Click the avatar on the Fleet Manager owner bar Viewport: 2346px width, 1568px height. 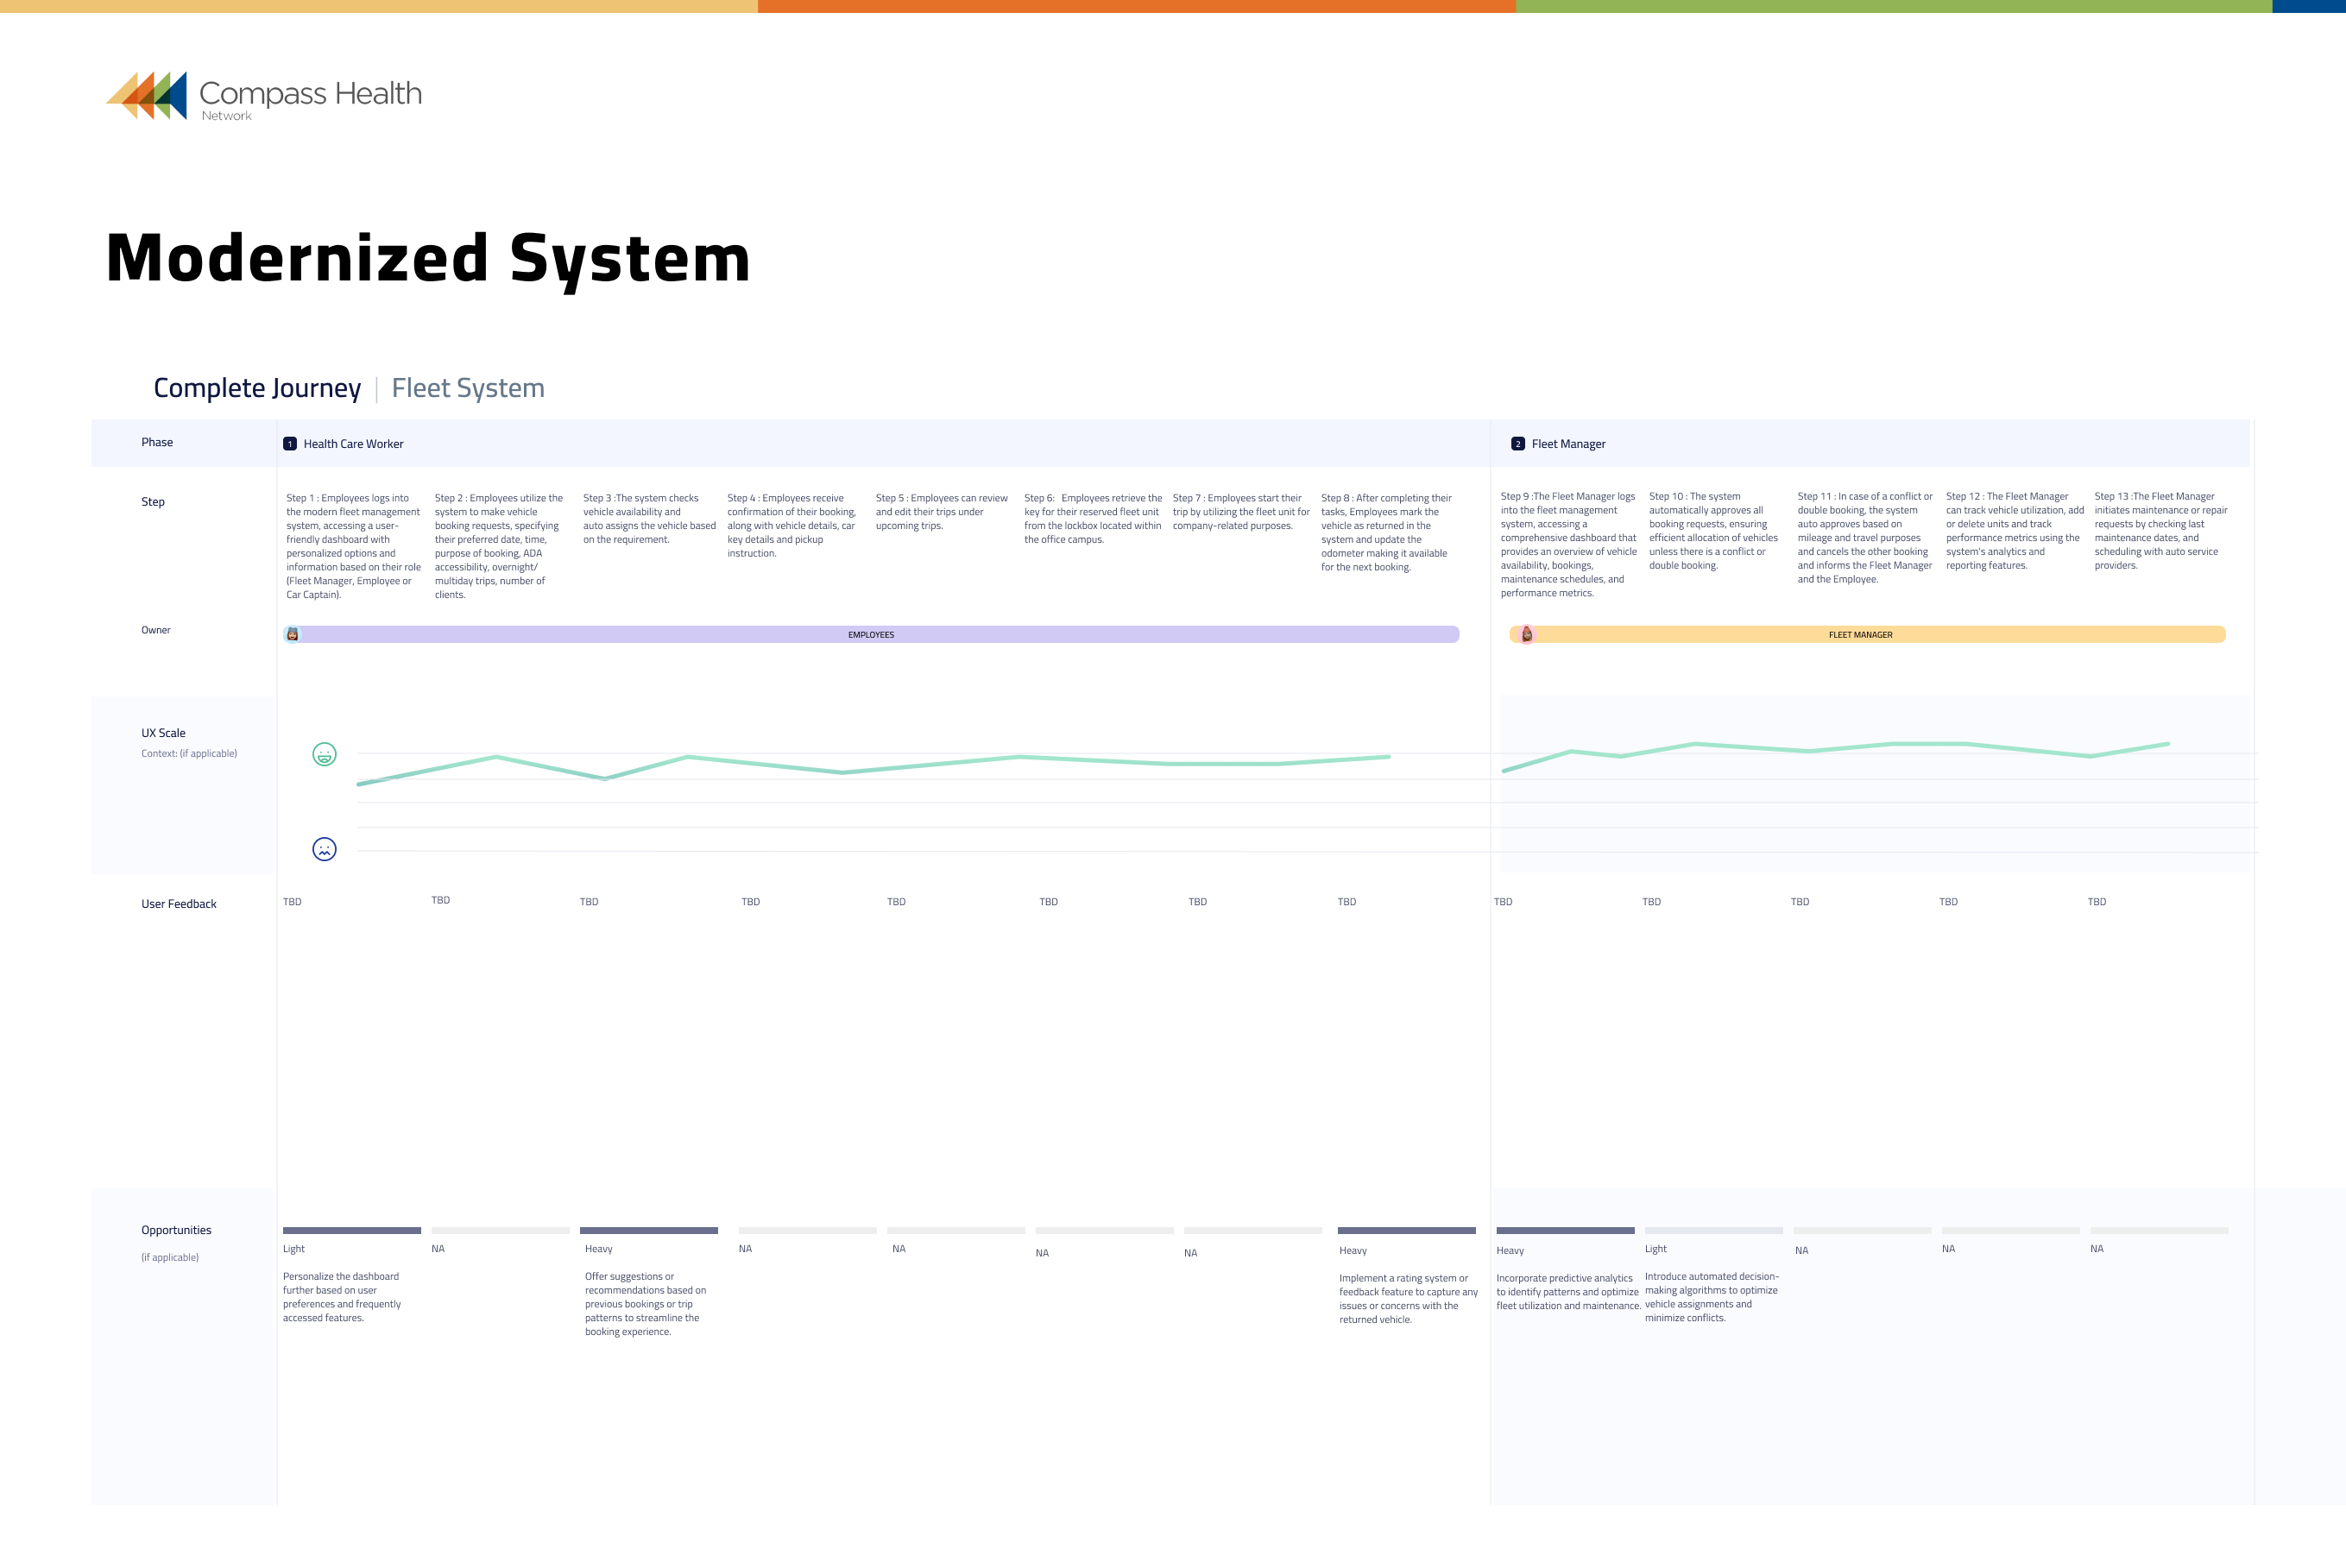1527,633
